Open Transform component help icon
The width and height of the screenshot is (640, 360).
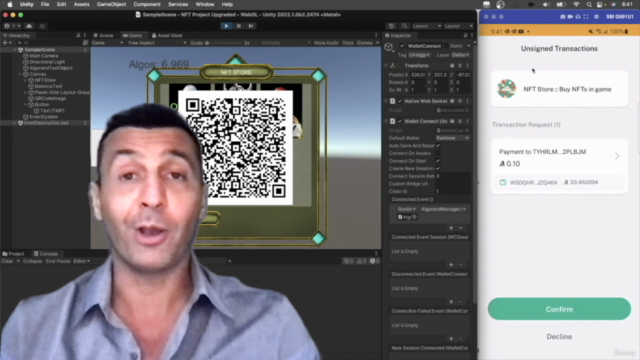click(x=452, y=66)
